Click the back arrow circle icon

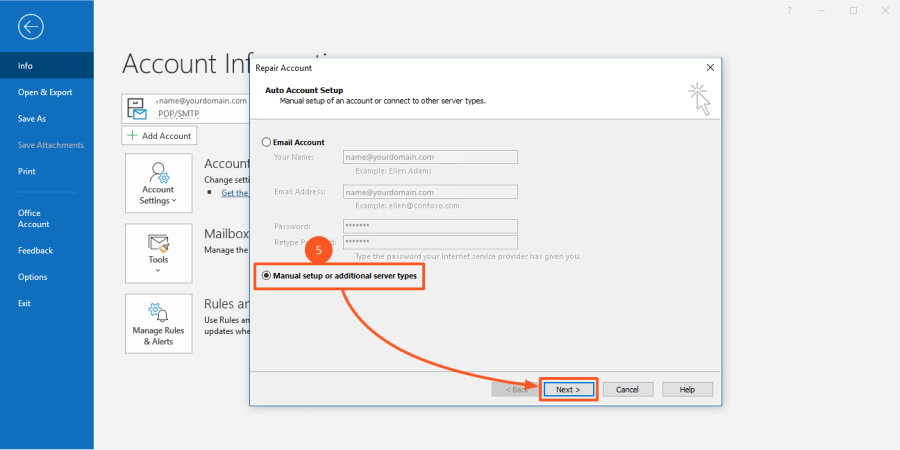click(x=31, y=27)
